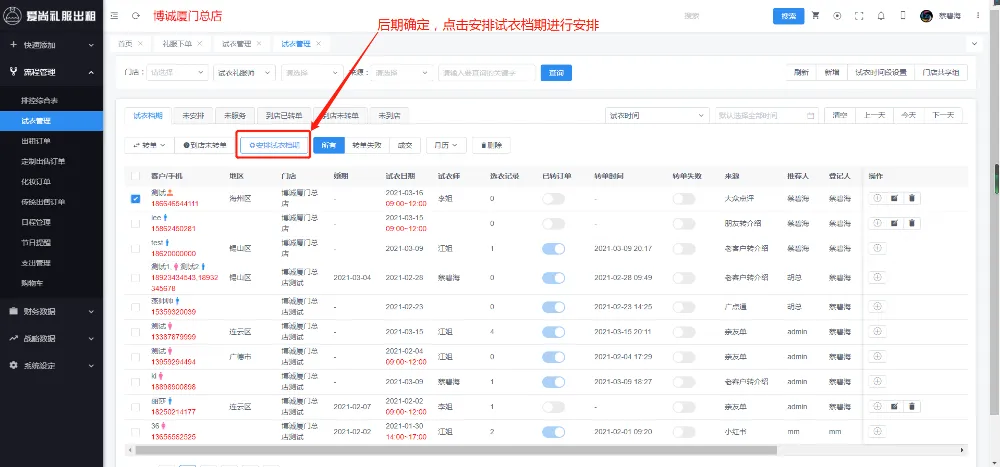Toggle 已转订单 switch for test row
This screenshot has height=467, width=1000.
[x=553, y=248]
